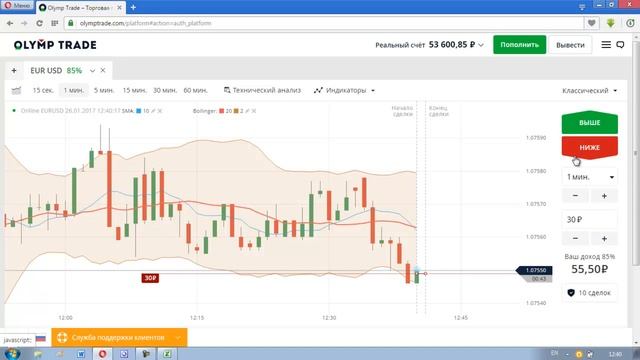Open Opera speed dial grid icon

[x=54, y=23]
